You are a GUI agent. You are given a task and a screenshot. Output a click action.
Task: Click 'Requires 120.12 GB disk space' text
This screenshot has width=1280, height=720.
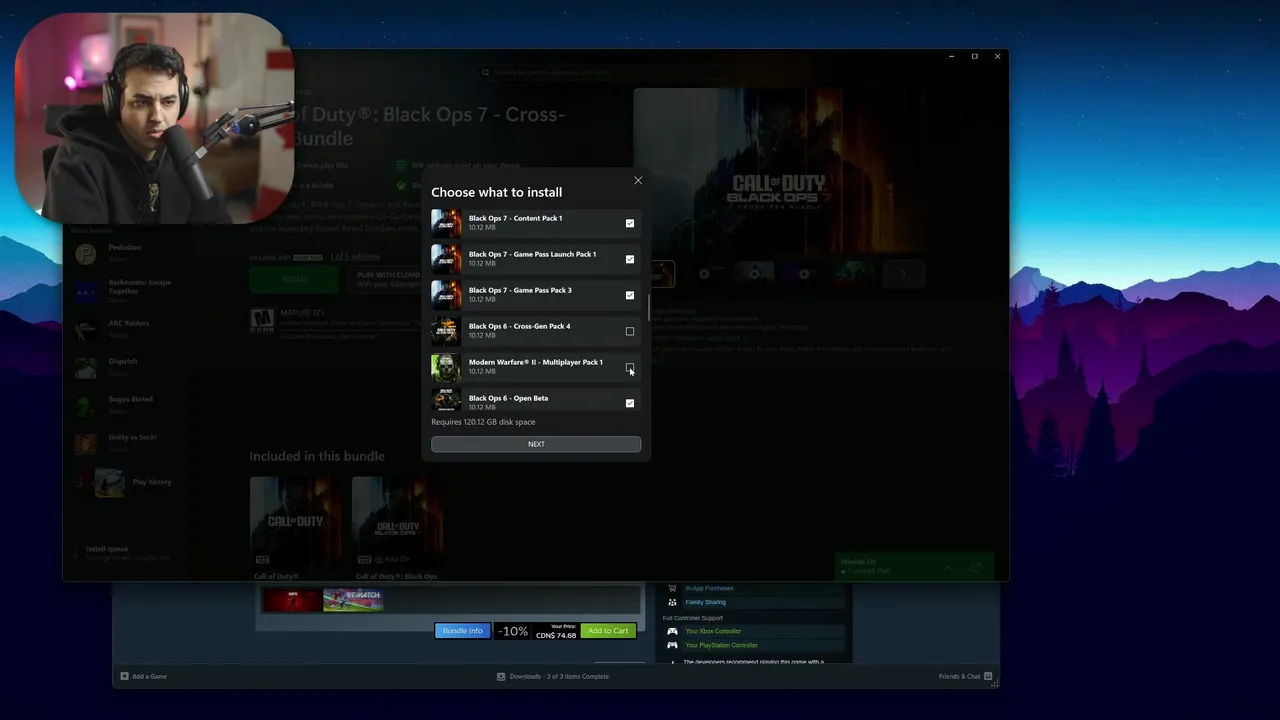click(x=483, y=422)
